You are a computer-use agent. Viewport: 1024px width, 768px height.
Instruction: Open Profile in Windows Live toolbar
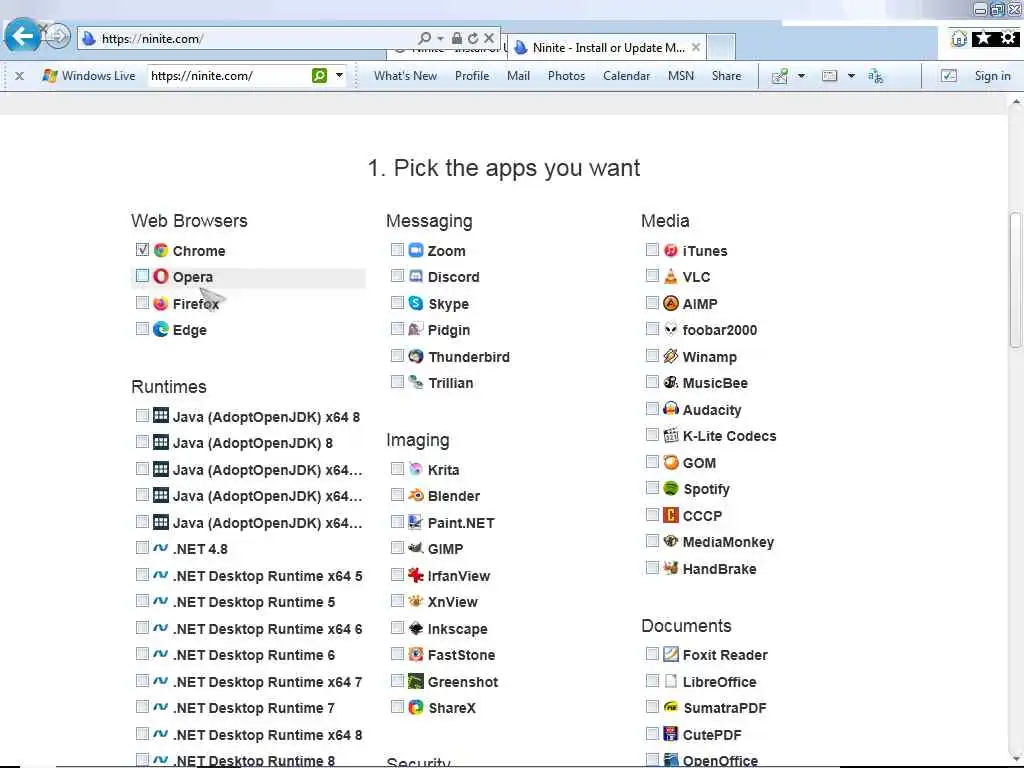(x=472, y=76)
